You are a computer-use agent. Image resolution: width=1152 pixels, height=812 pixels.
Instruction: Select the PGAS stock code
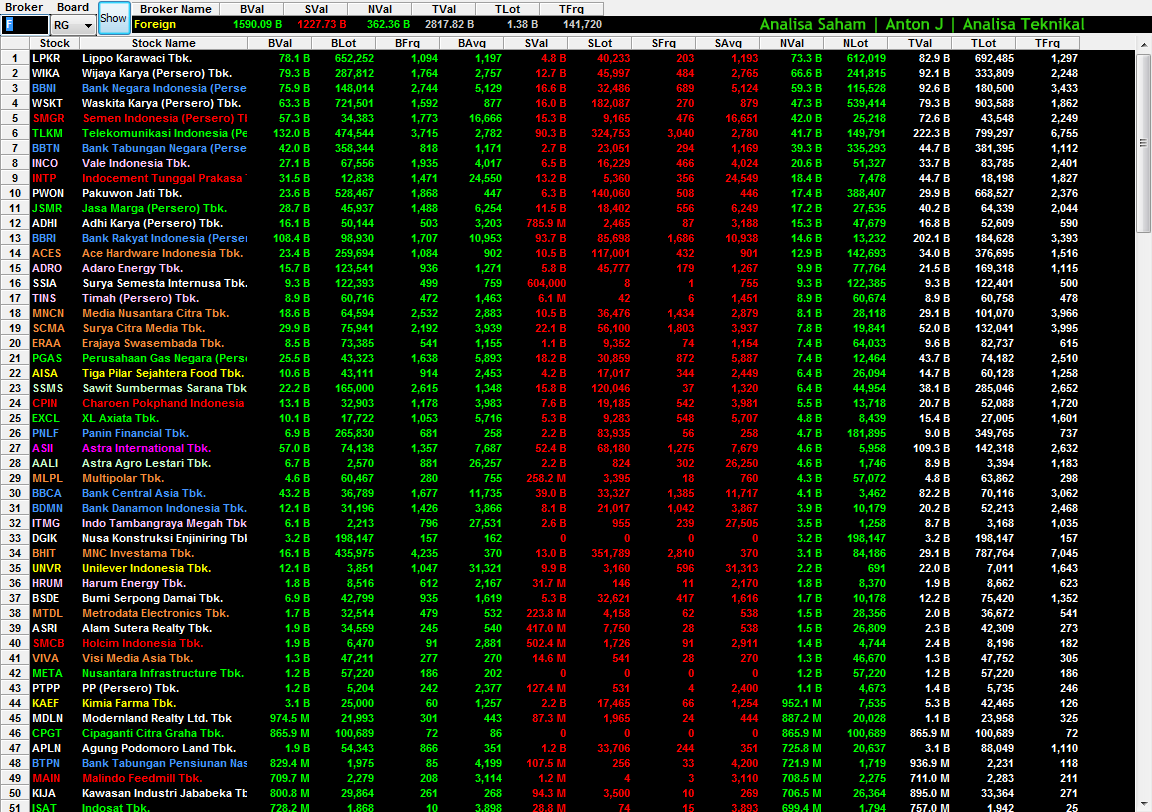47,359
